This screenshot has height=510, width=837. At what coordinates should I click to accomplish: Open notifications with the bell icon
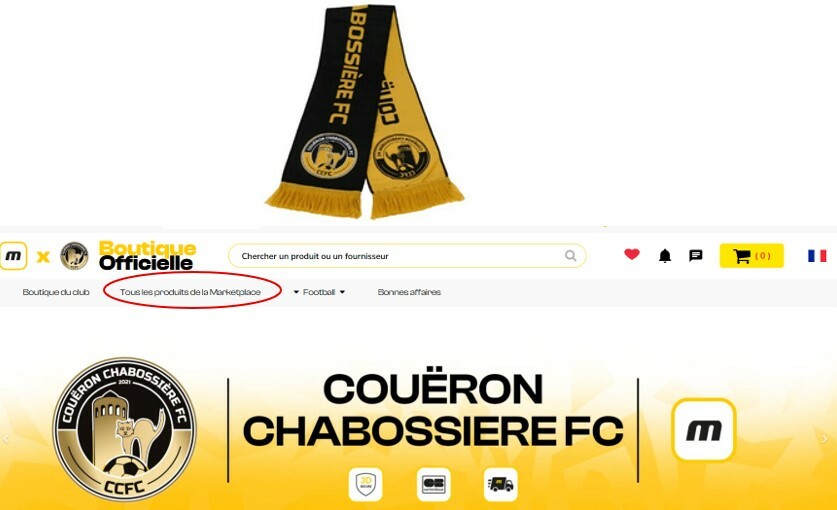[665, 256]
